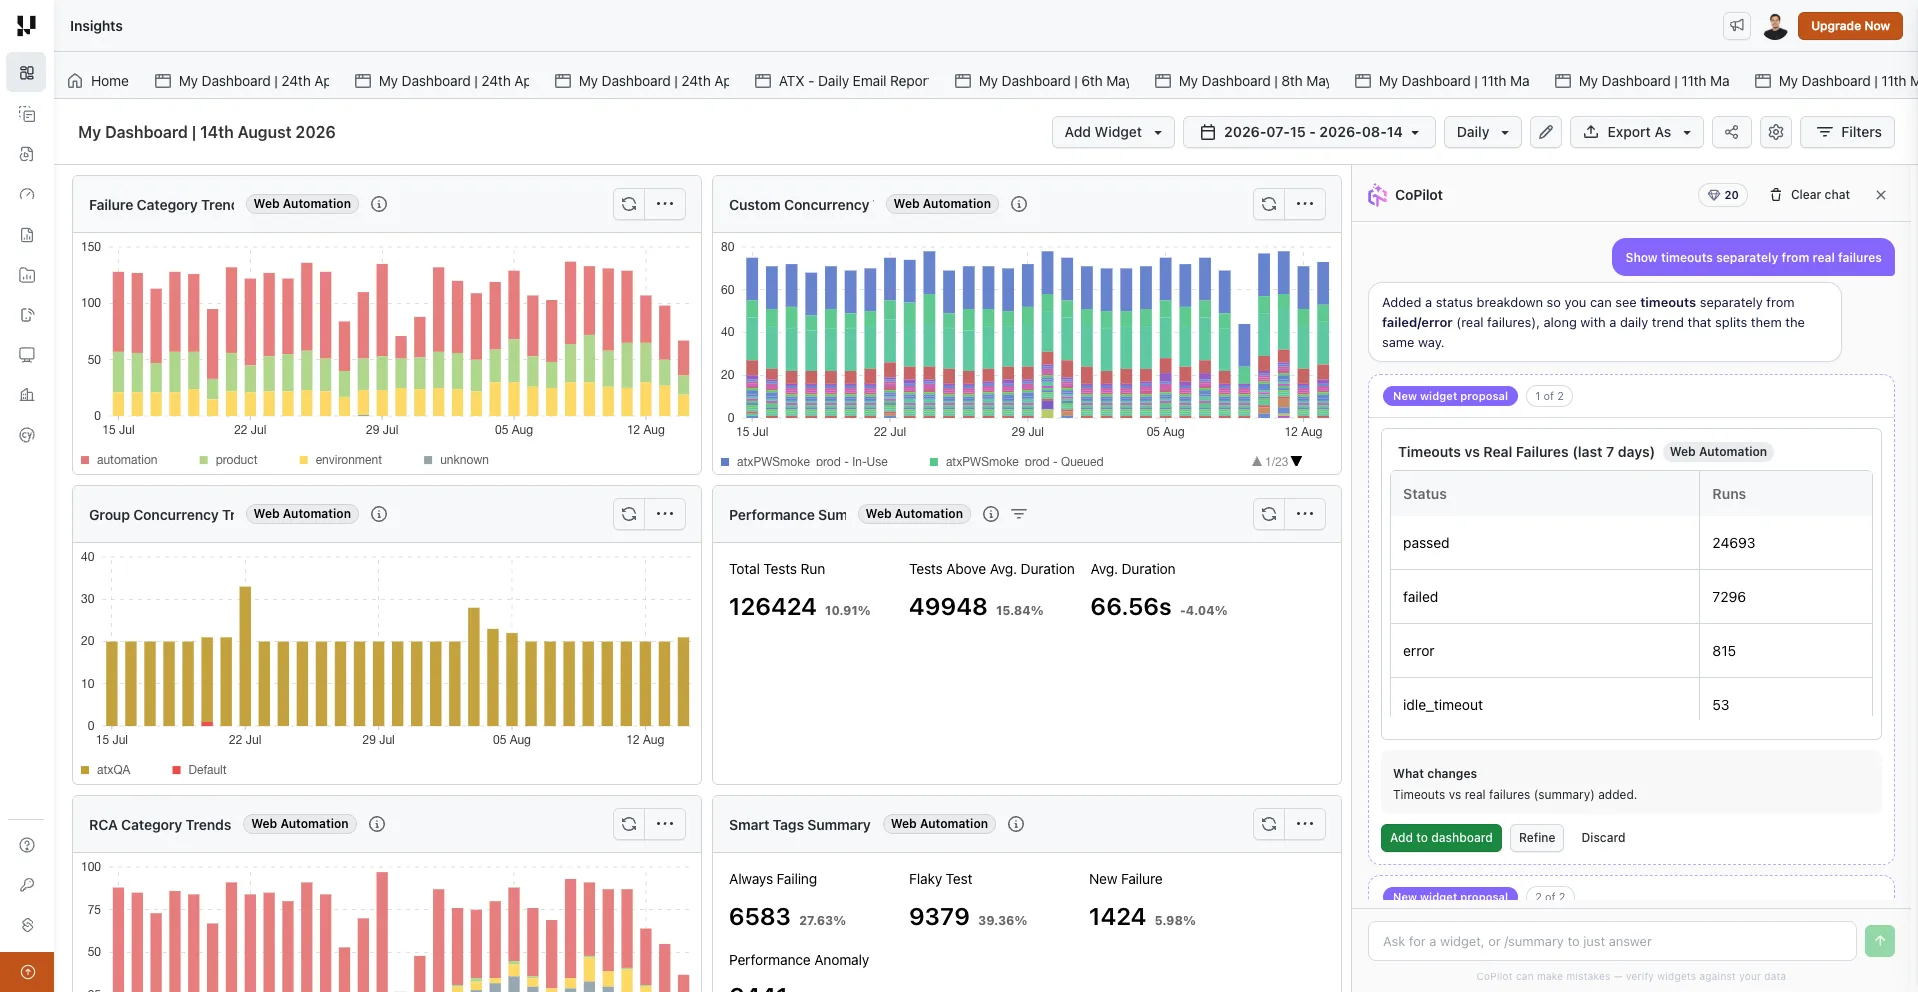Open more options for Smart Tags Summary
The image size is (1918, 992).
pos(1305,824)
